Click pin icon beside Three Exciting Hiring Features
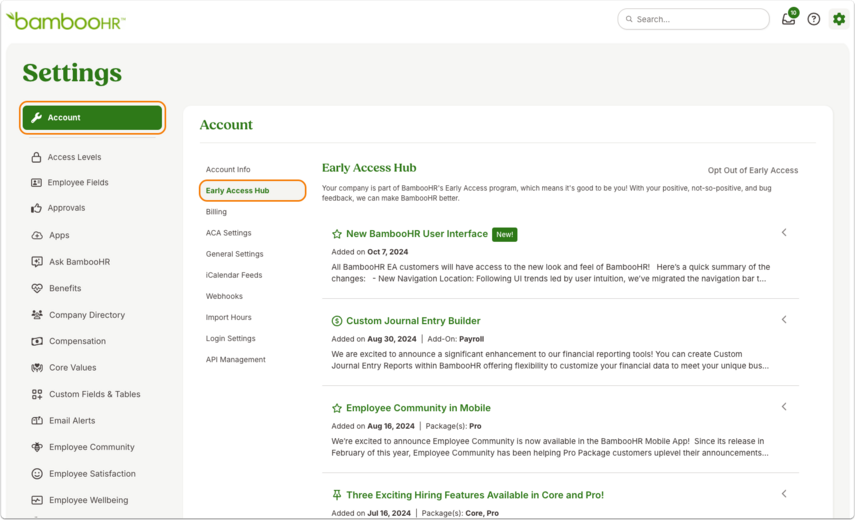The height and width of the screenshot is (520, 855). [x=337, y=495]
